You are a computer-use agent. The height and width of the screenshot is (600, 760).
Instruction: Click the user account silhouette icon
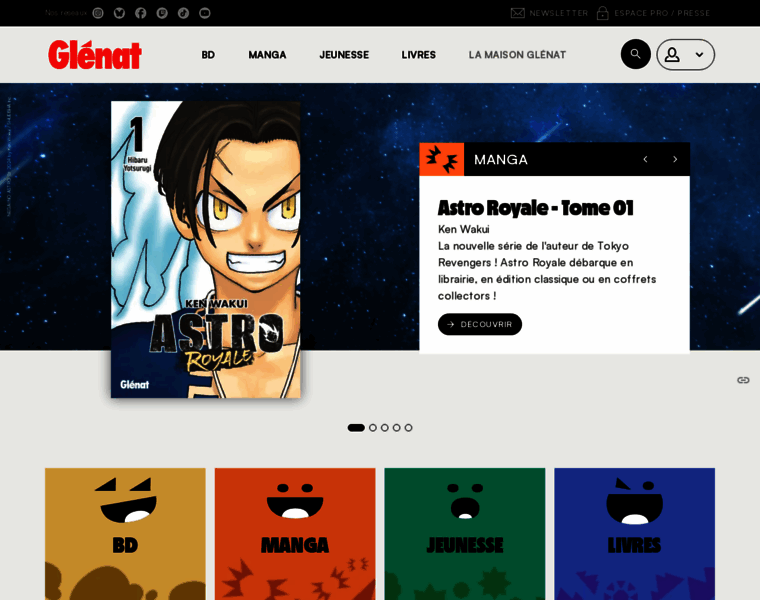click(x=672, y=55)
